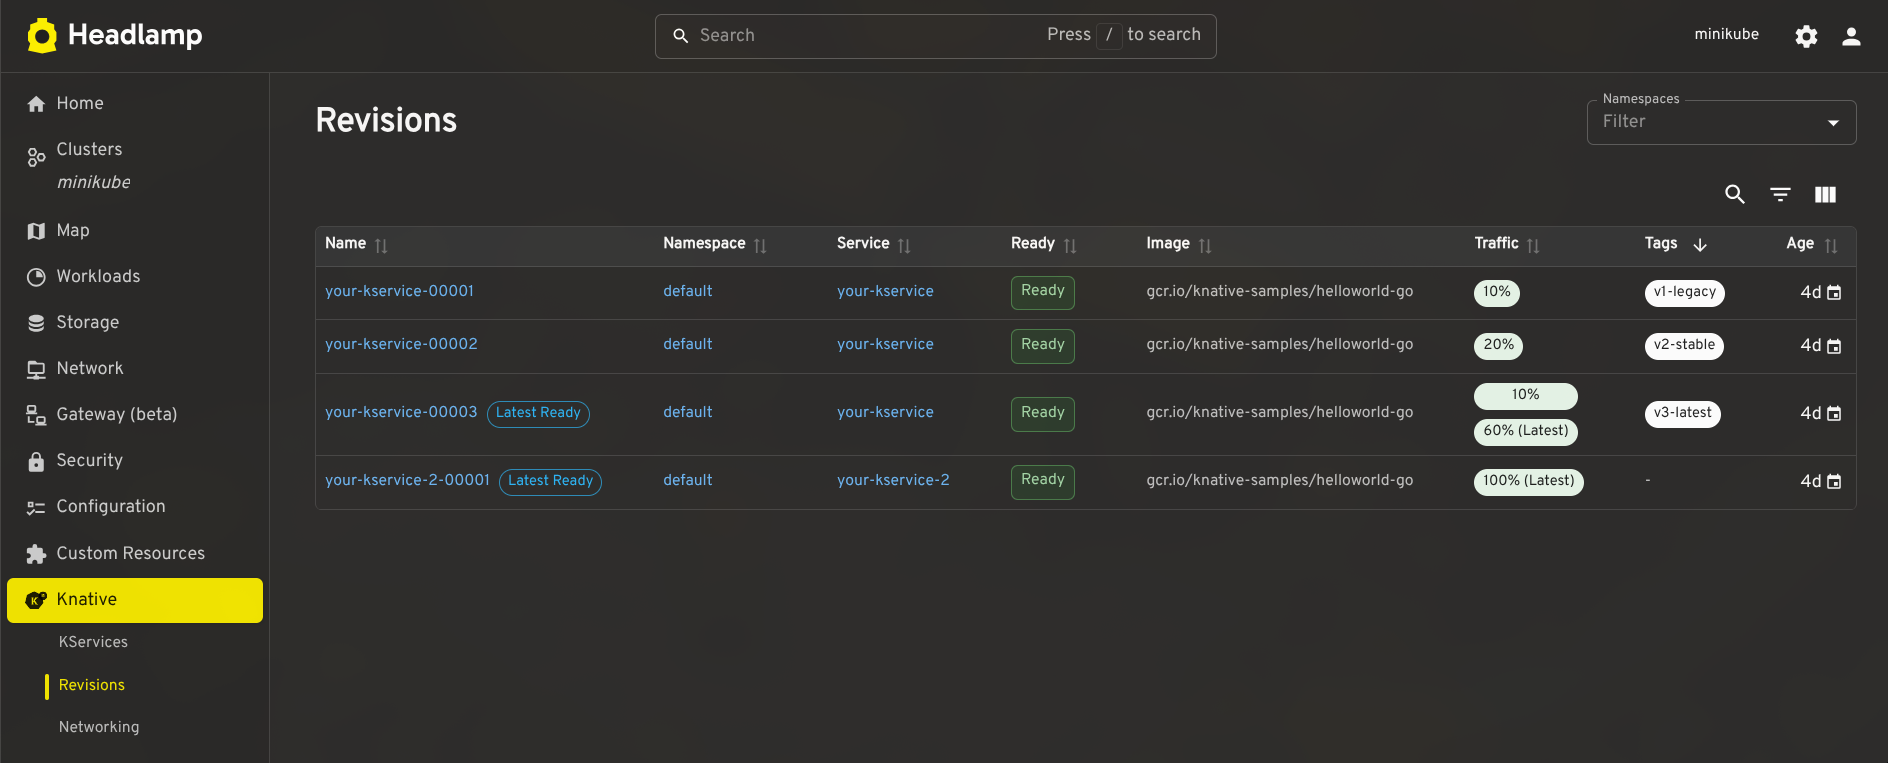Open your-kservice-2 service link
The image size is (1888, 763).
click(x=893, y=480)
